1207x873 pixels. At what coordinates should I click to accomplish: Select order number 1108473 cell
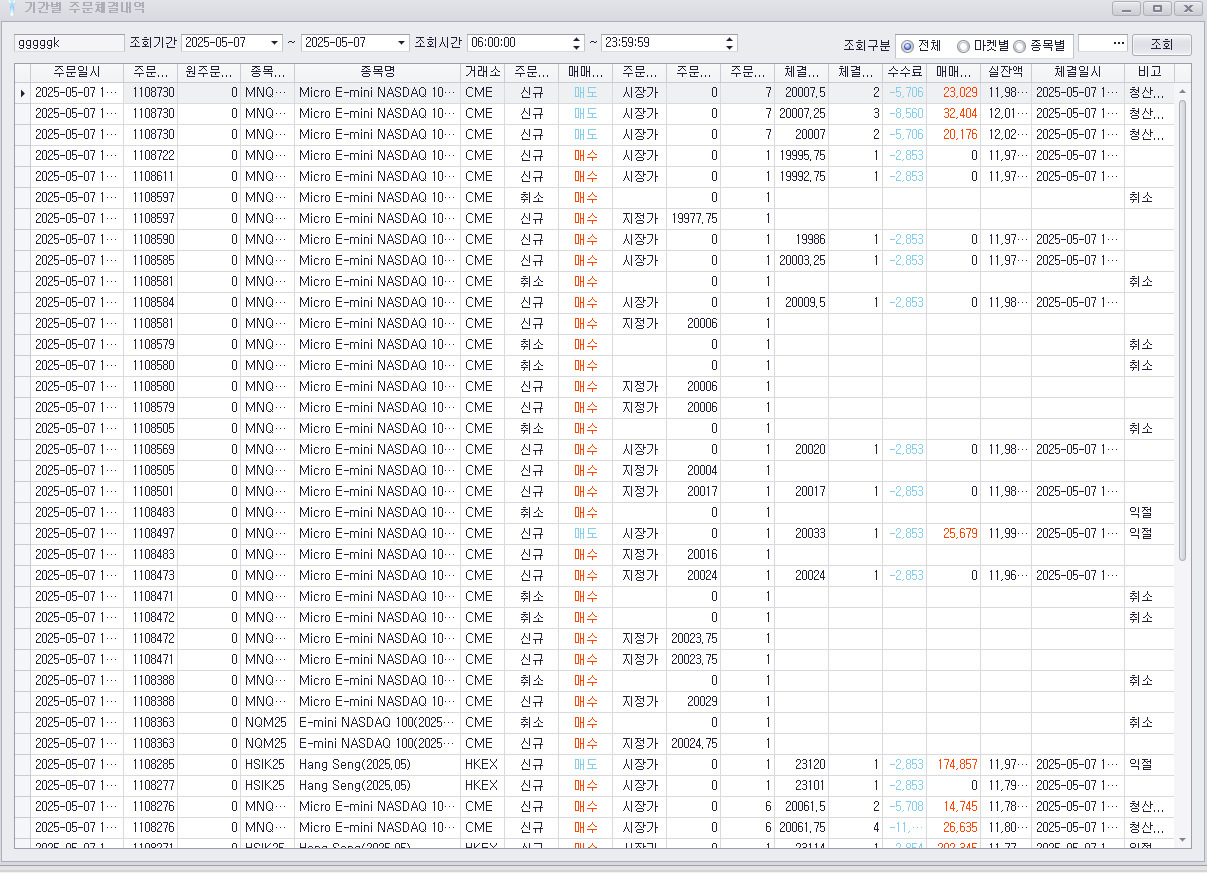(153, 576)
